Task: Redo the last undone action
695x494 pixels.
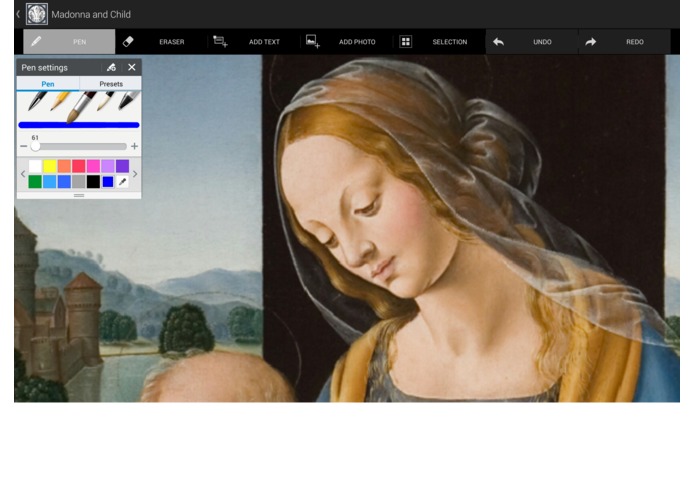Action: 624,42
